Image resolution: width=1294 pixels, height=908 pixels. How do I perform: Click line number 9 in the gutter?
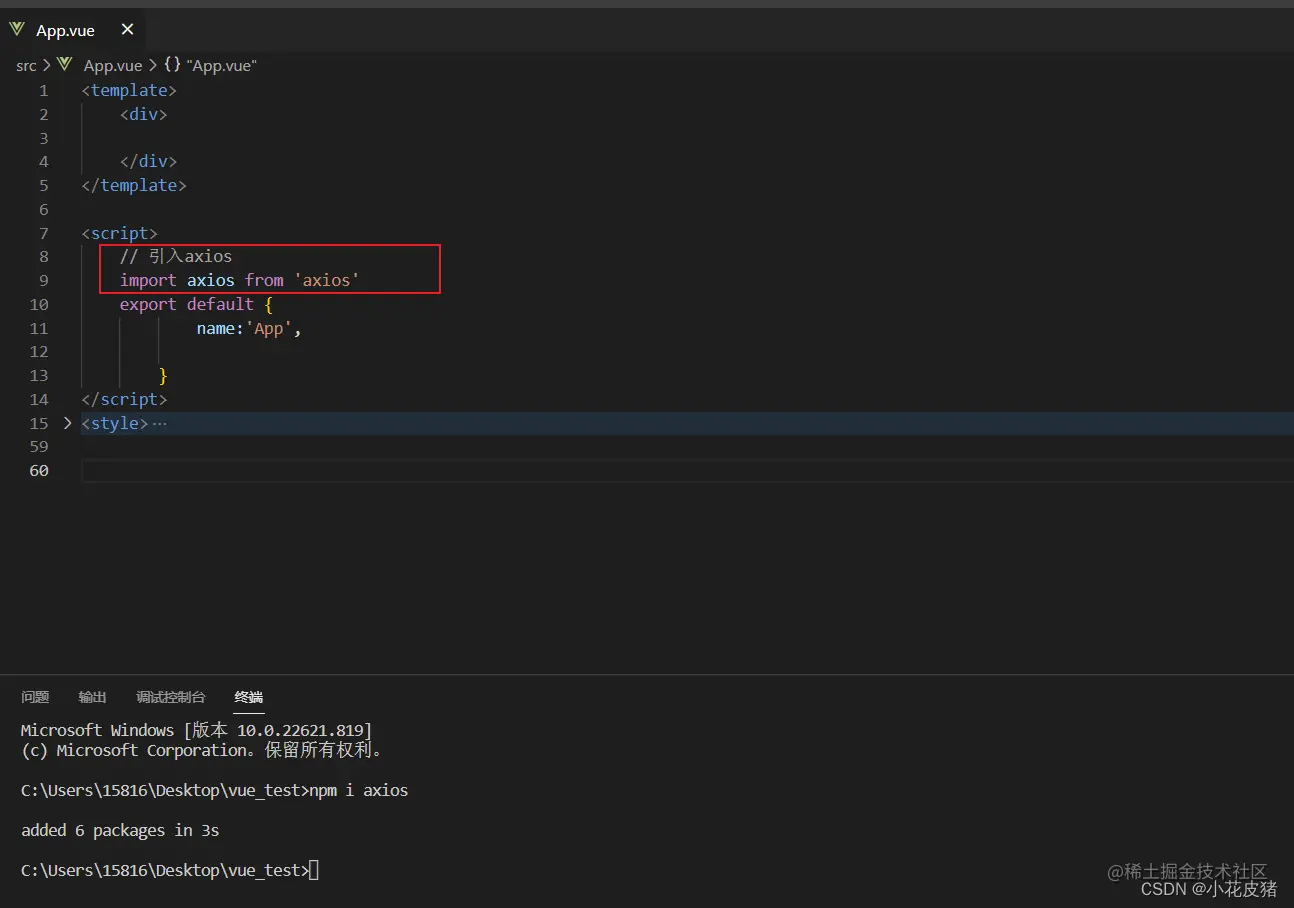click(x=43, y=280)
